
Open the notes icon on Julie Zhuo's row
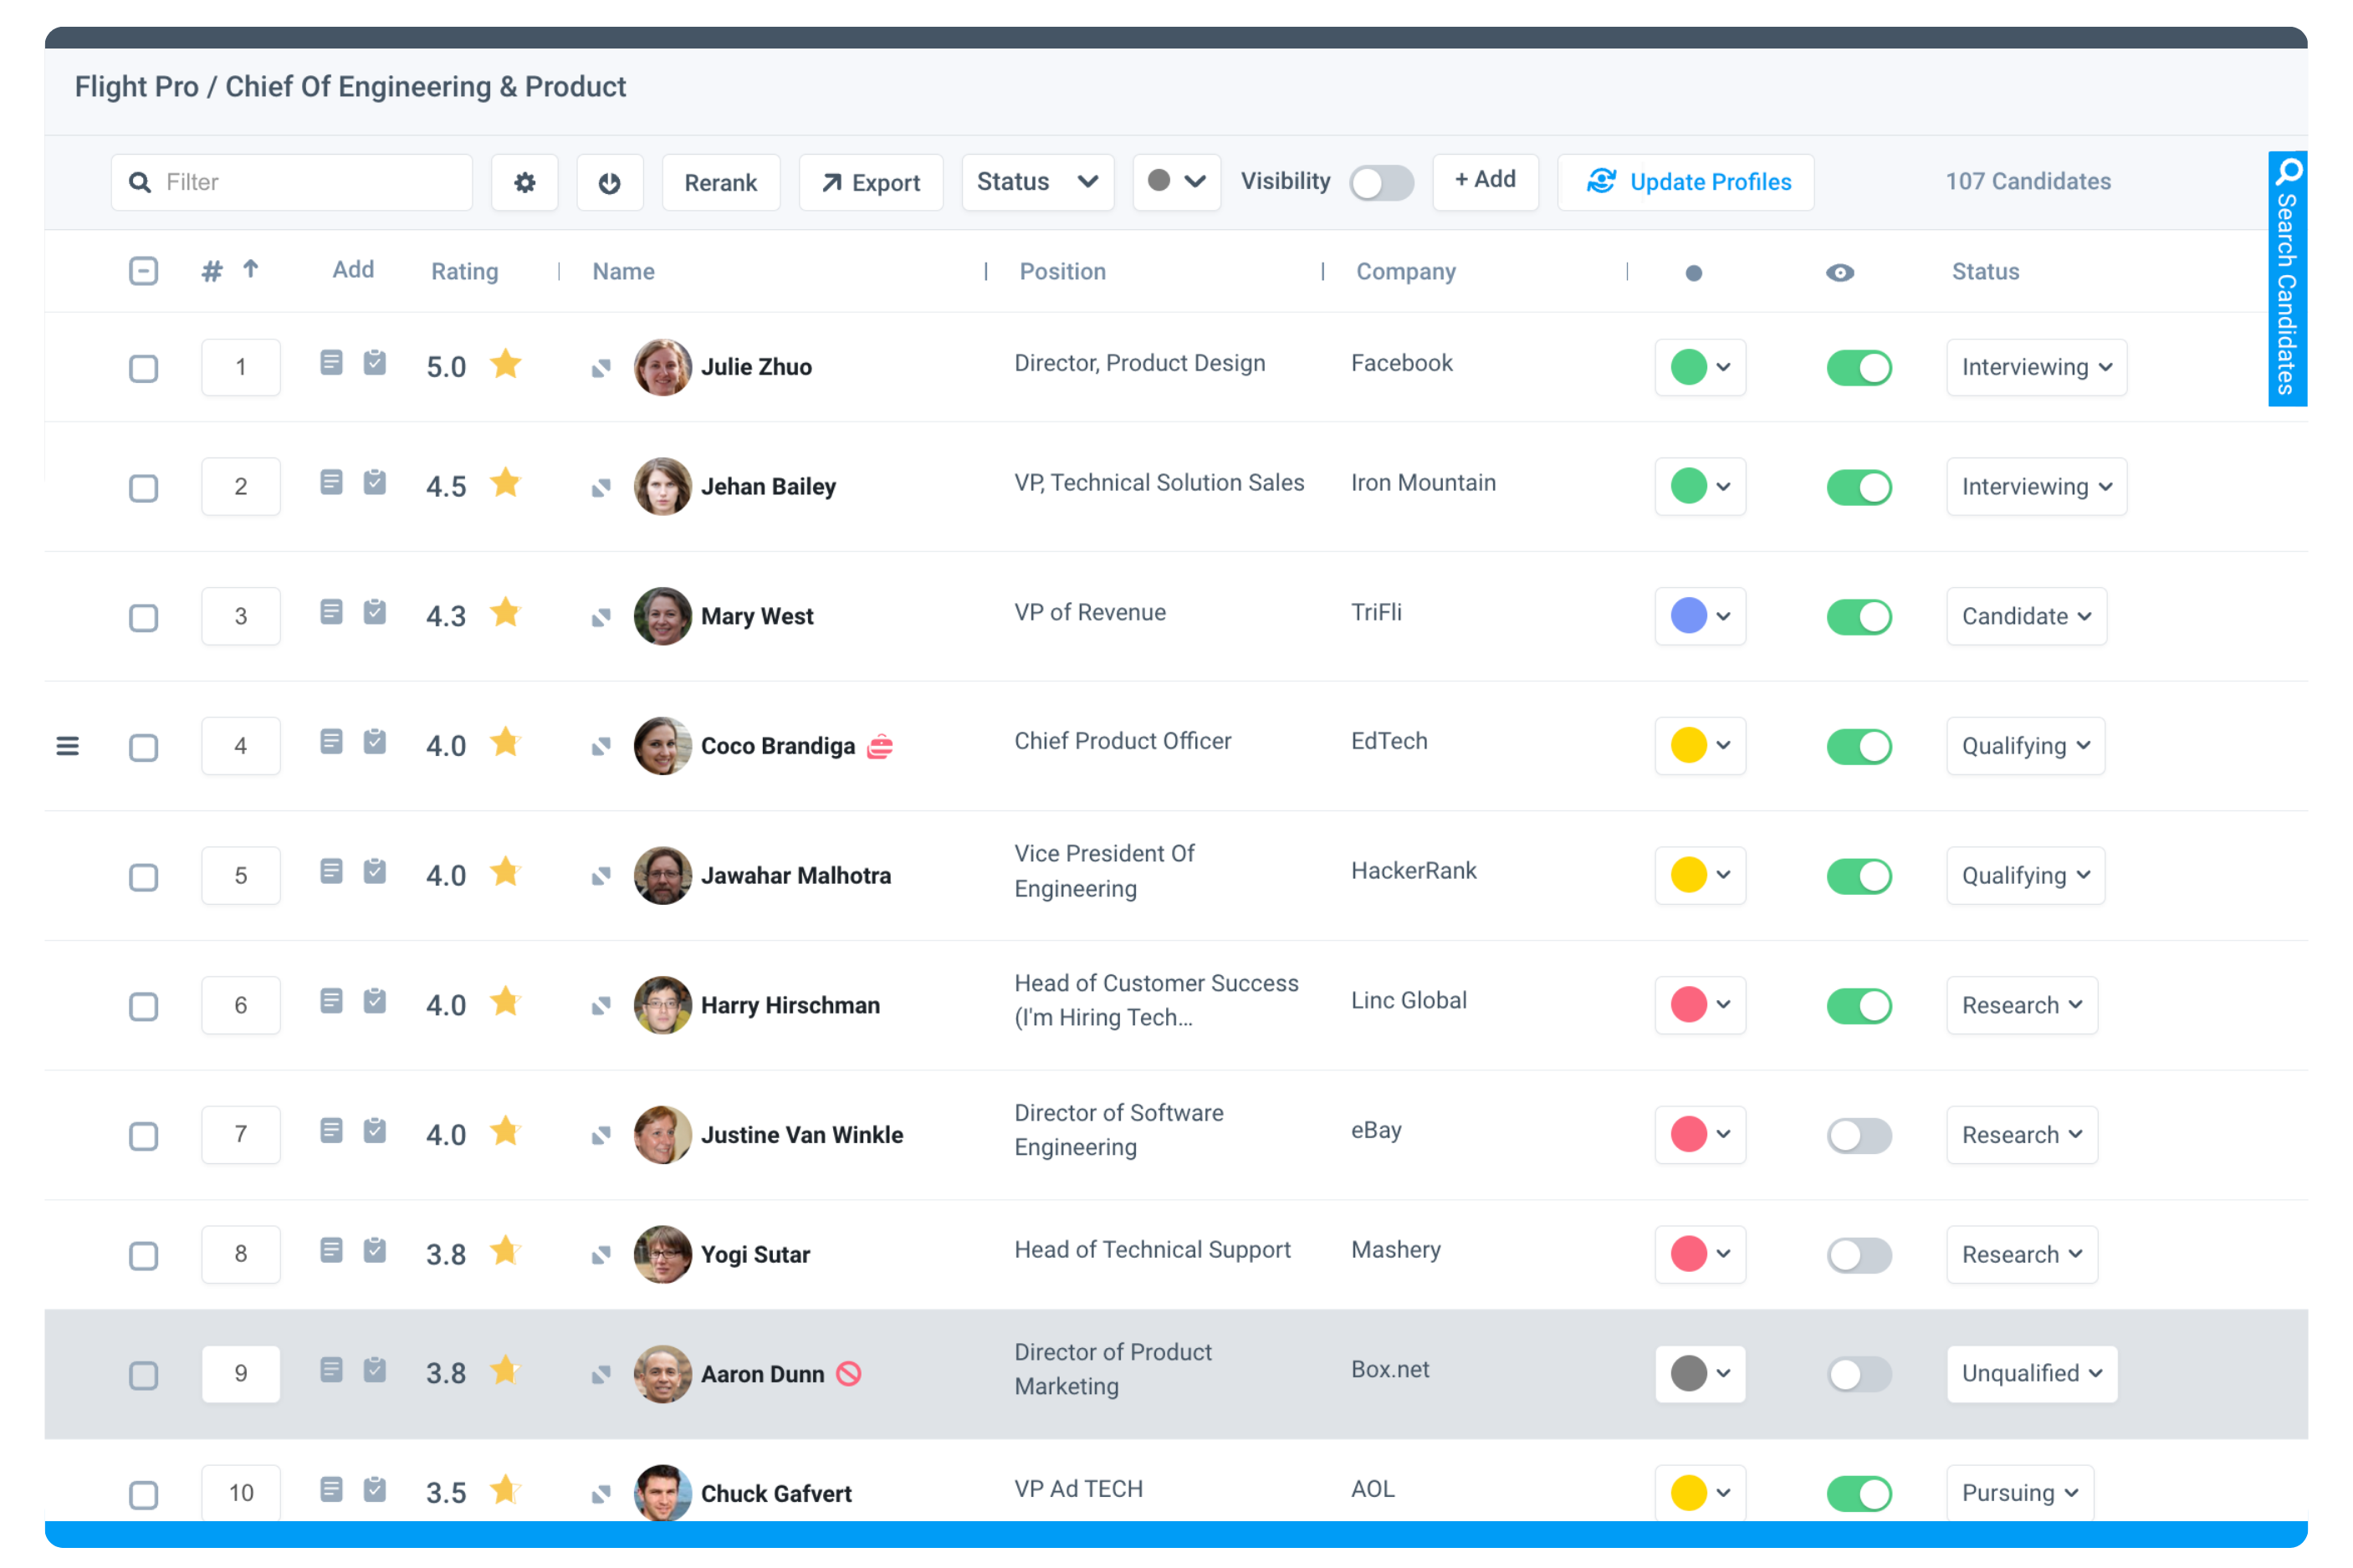[x=331, y=364]
